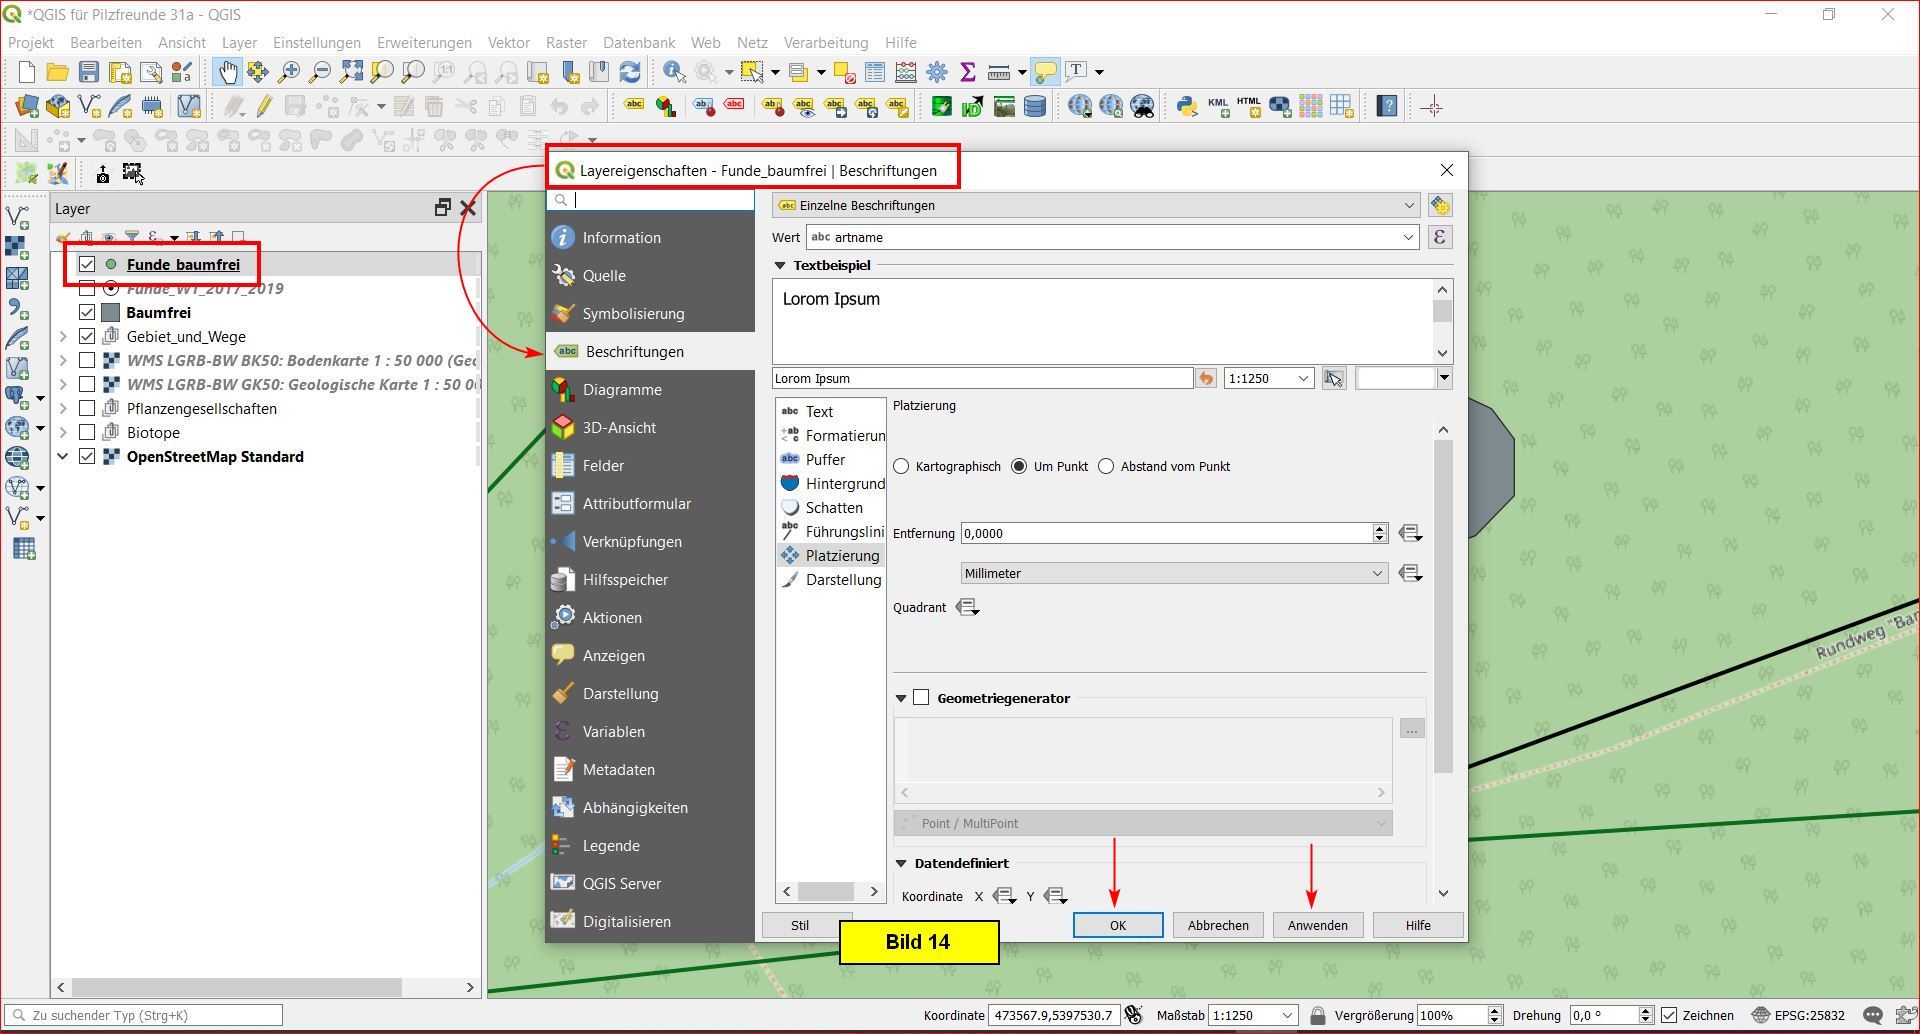
Task: Switch to the Symbolisierung tab
Action: (x=633, y=313)
